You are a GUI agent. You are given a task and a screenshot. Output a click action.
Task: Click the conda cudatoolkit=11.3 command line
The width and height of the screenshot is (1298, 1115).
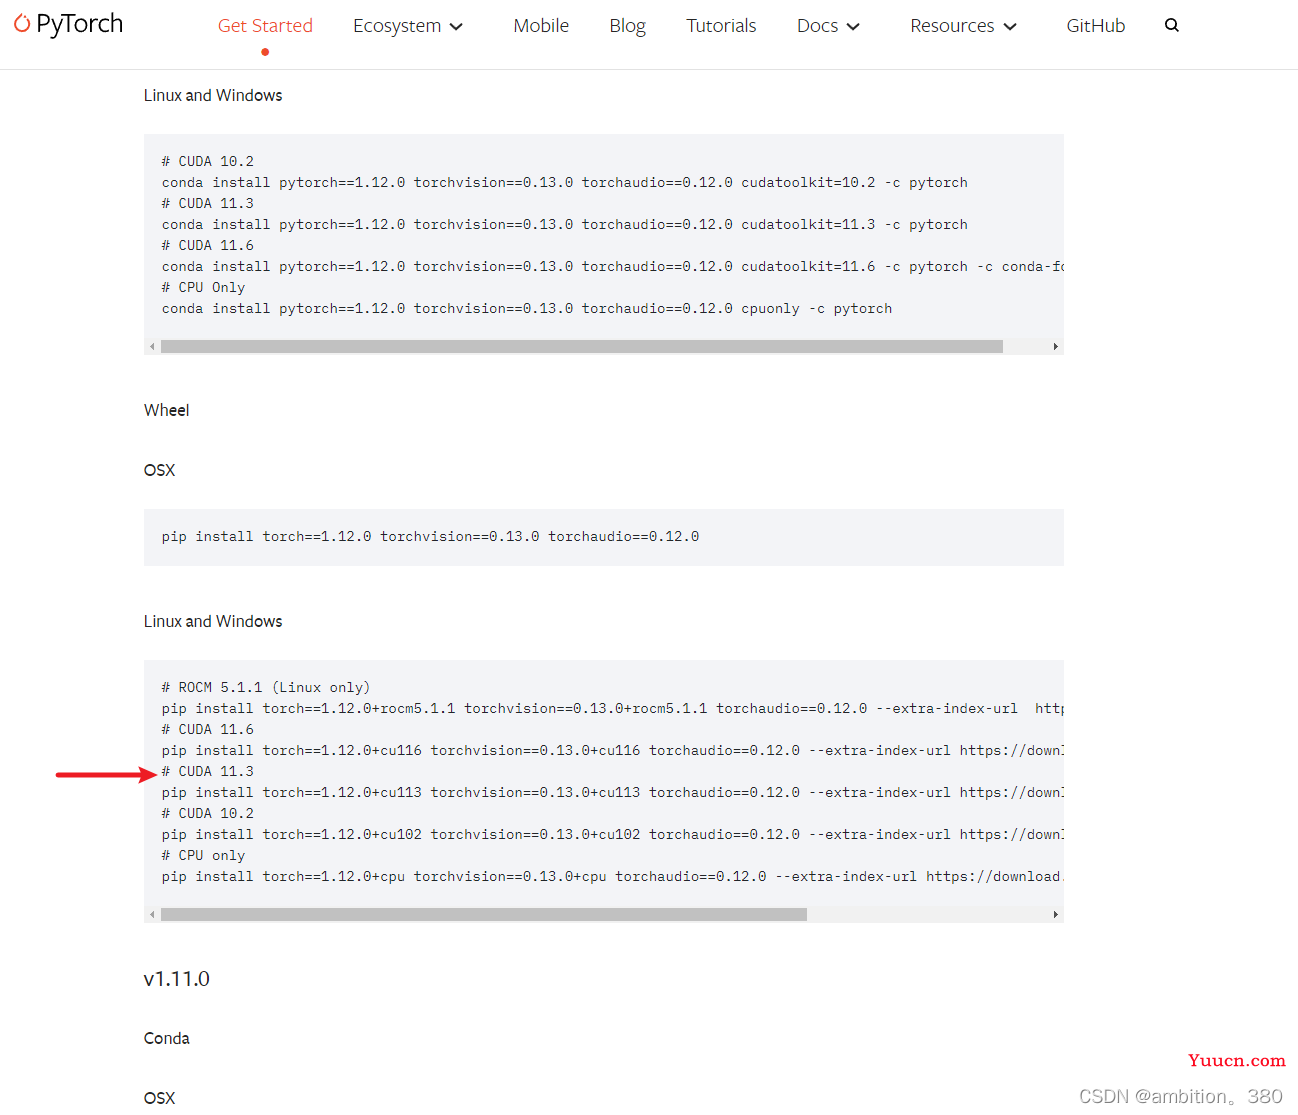[x=565, y=225]
